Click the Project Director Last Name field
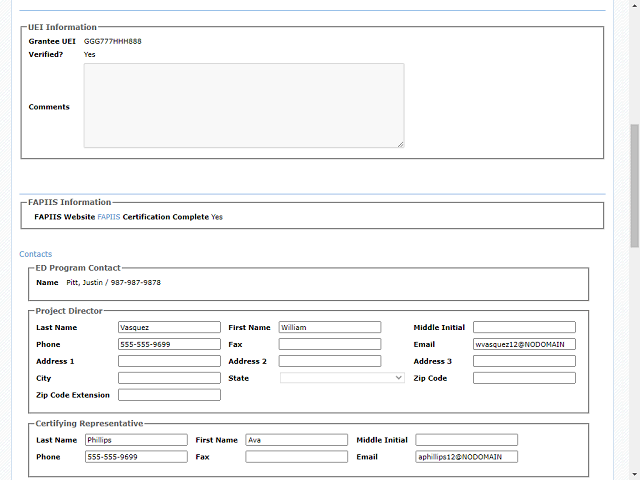 click(169, 327)
